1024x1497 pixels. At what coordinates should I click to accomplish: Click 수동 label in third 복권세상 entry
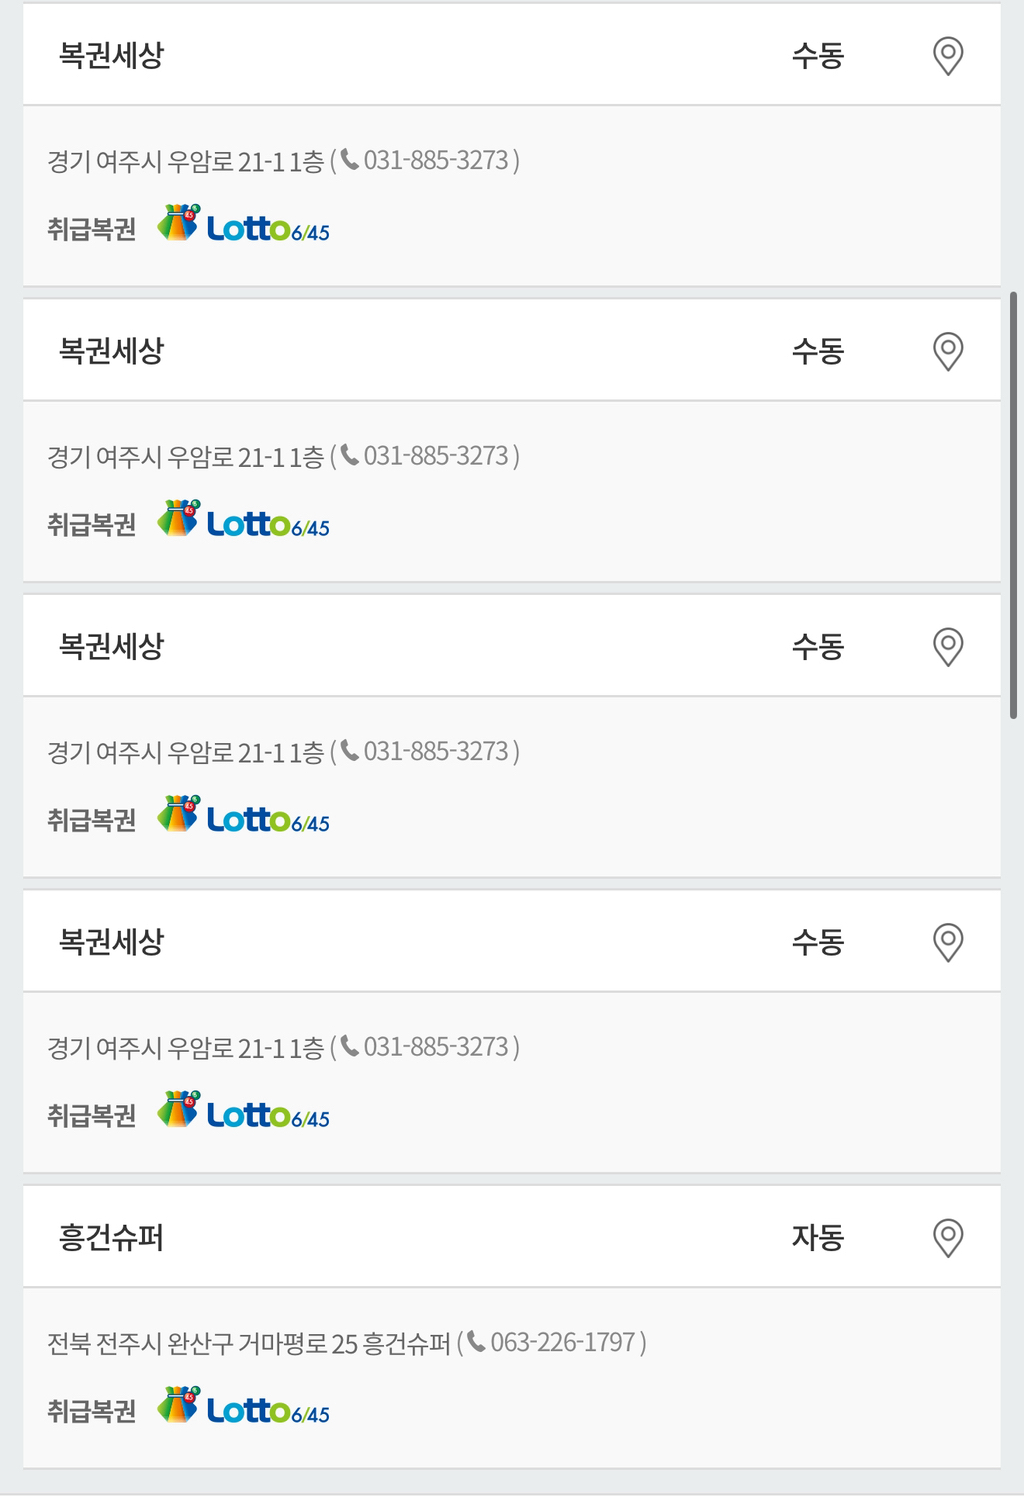818,647
